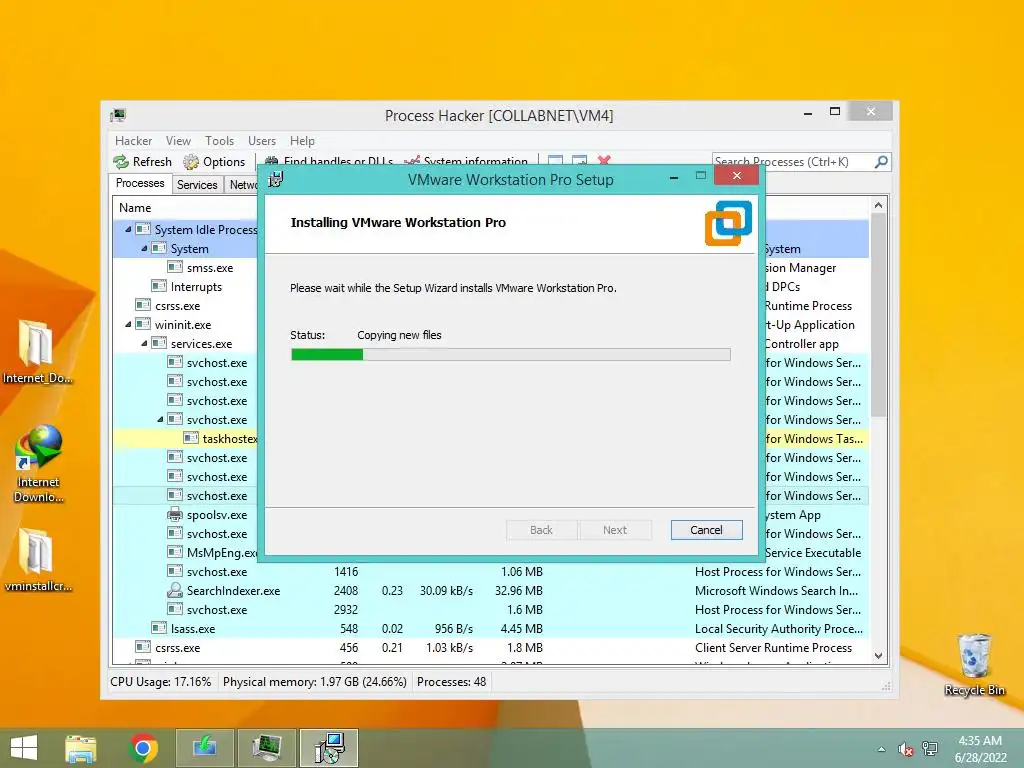Click Find handles or DLLs toolbar item
Screen dimensions: 1024x768
(x=329, y=161)
